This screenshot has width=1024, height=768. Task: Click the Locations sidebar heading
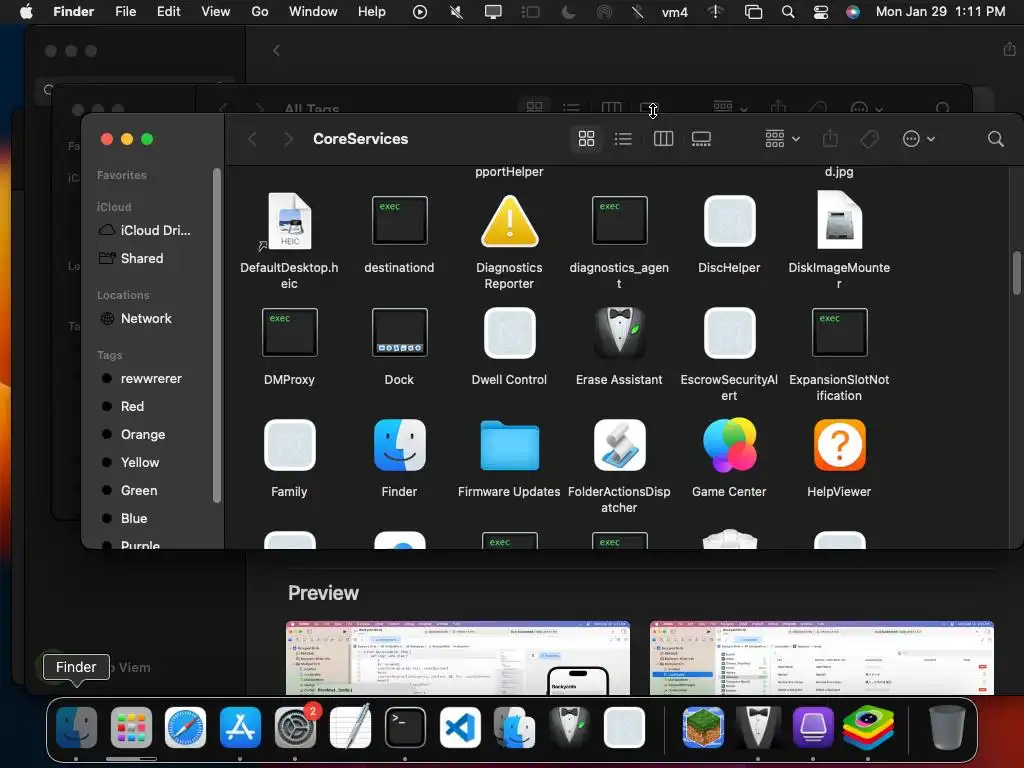coord(123,295)
